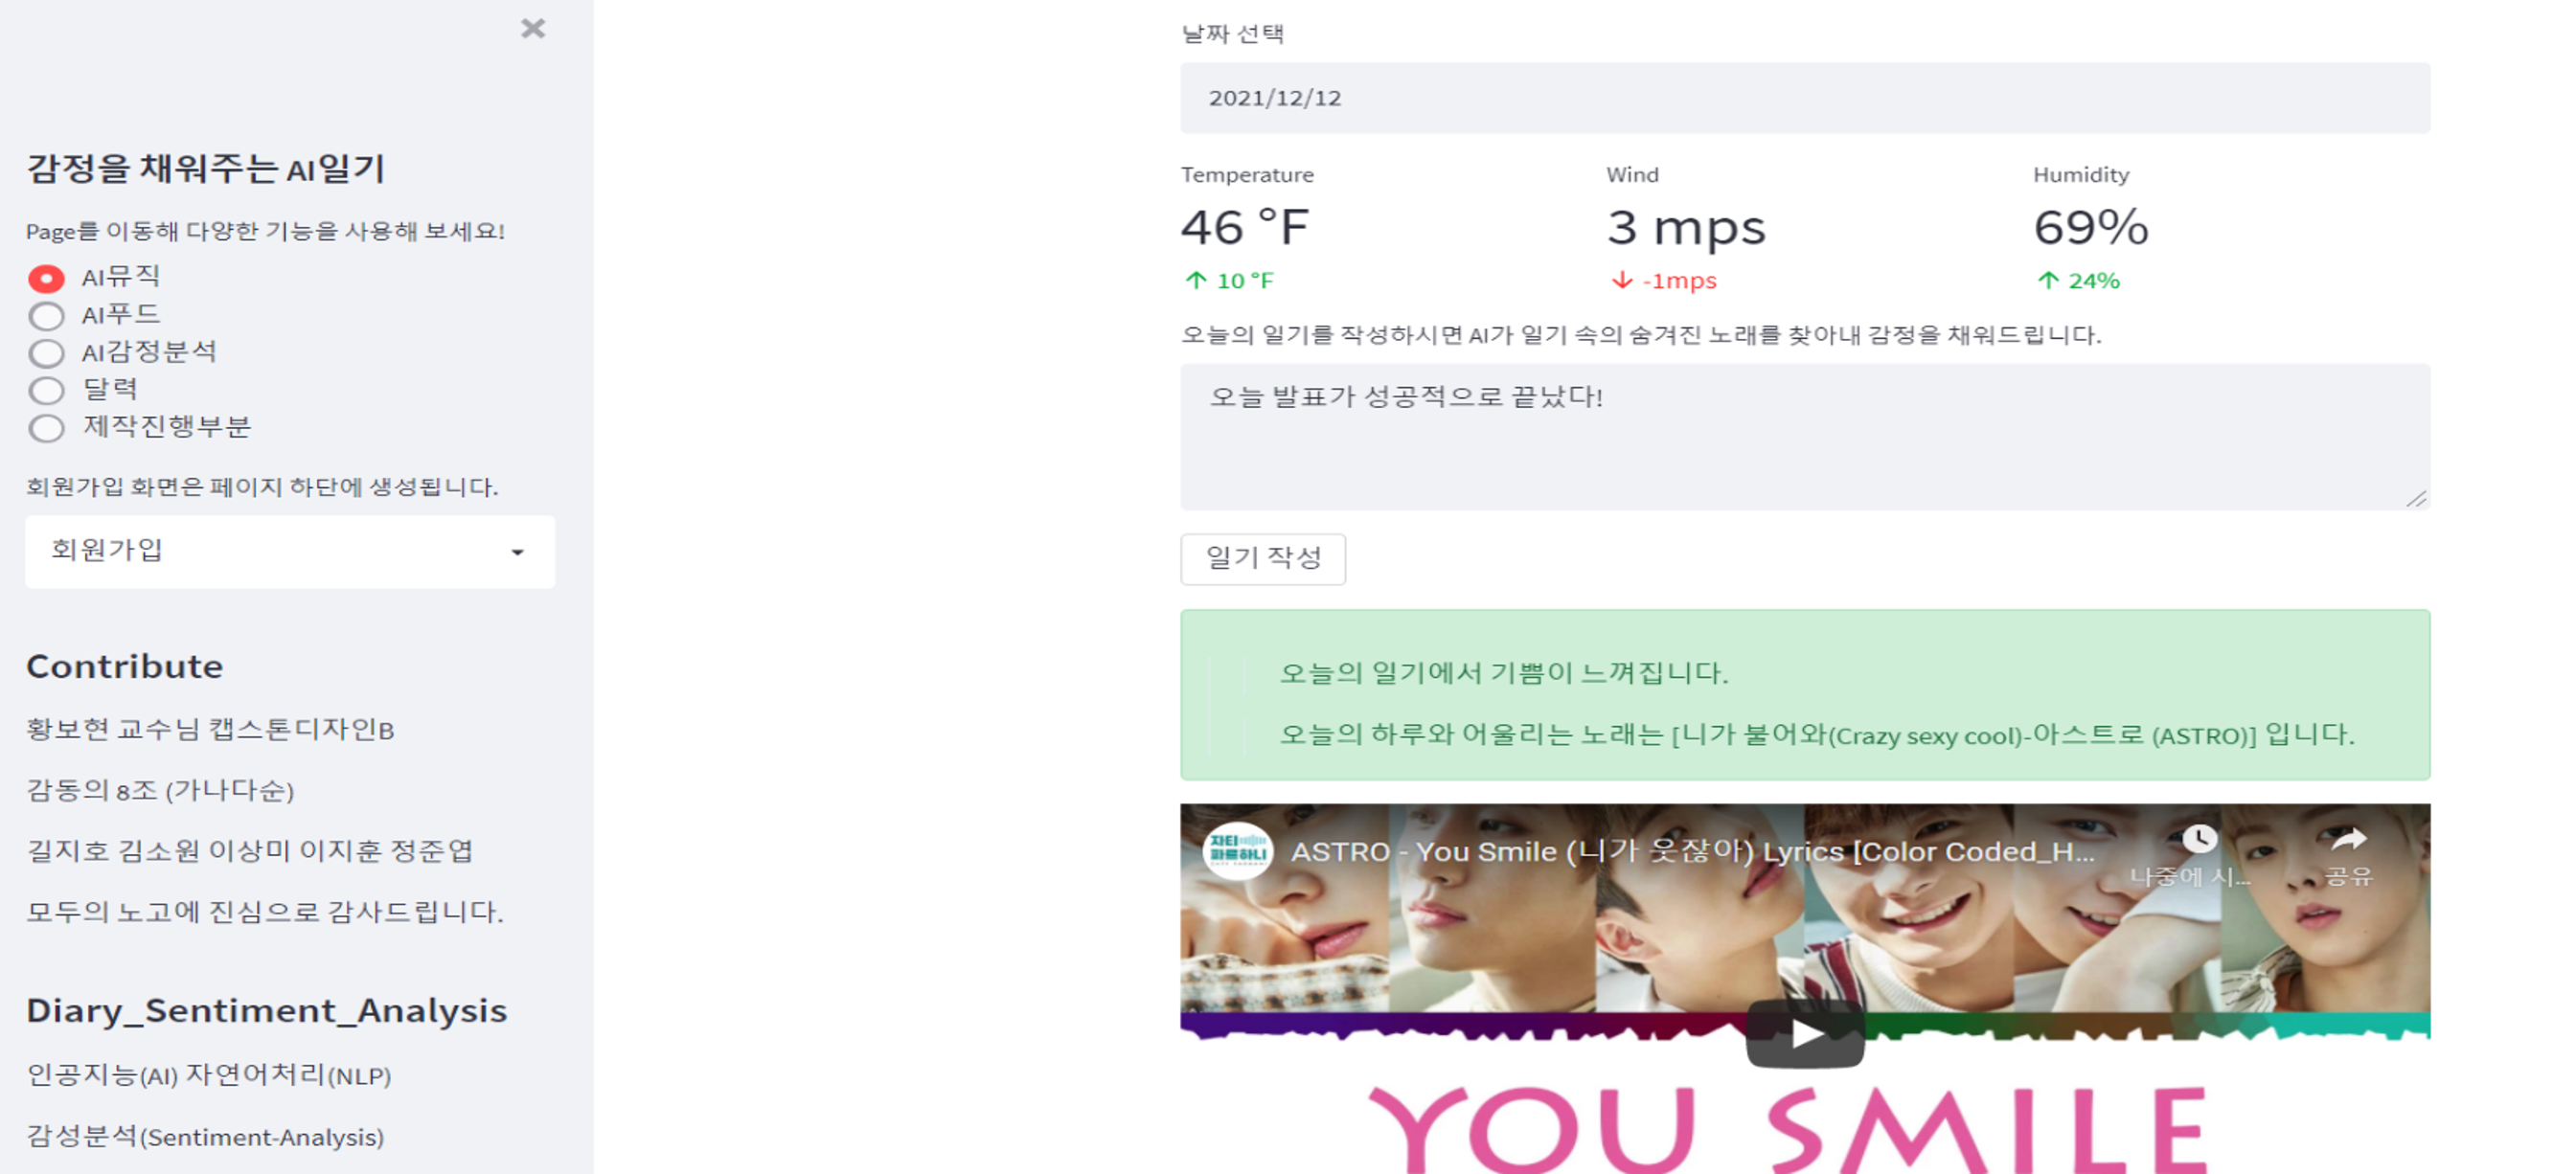Click the temperature increase arrow indicator
The image size is (2576, 1174).
tap(1195, 281)
